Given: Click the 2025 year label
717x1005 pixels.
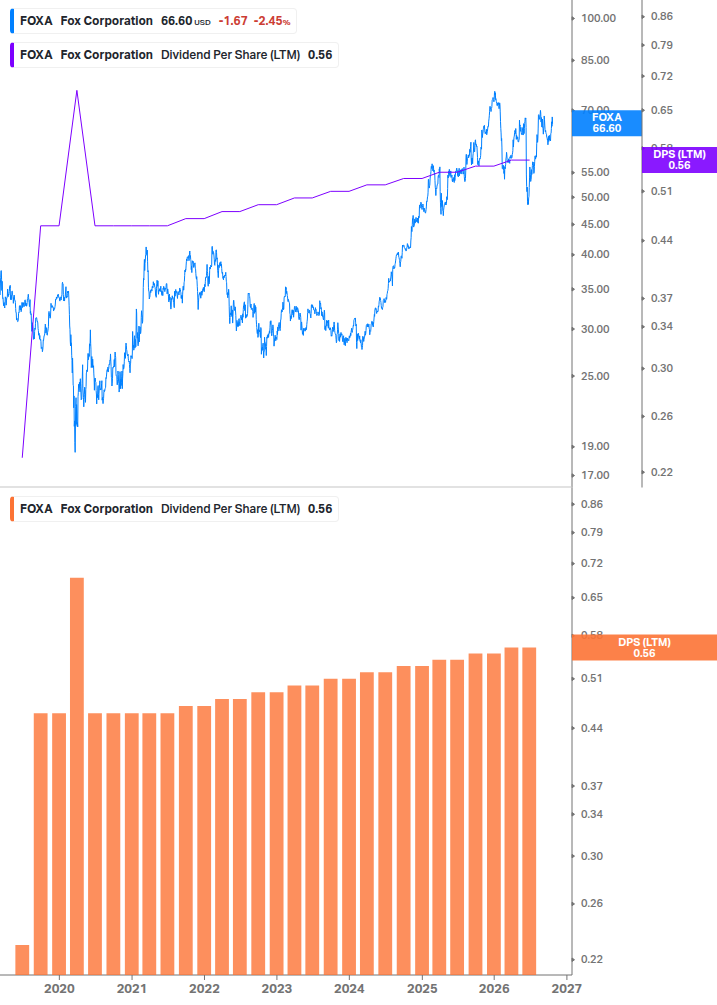Looking at the screenshot, I should [x=422, y=989].
